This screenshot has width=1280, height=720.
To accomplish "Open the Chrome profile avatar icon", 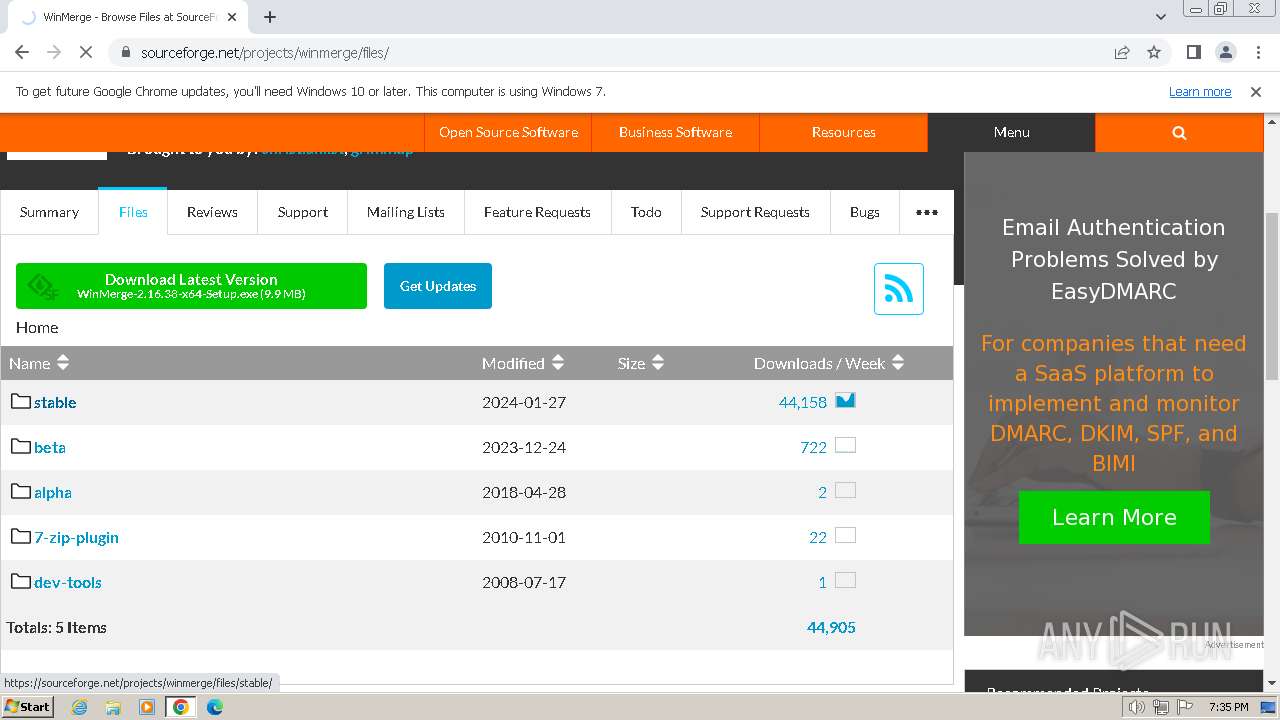I will point(1225,53).
